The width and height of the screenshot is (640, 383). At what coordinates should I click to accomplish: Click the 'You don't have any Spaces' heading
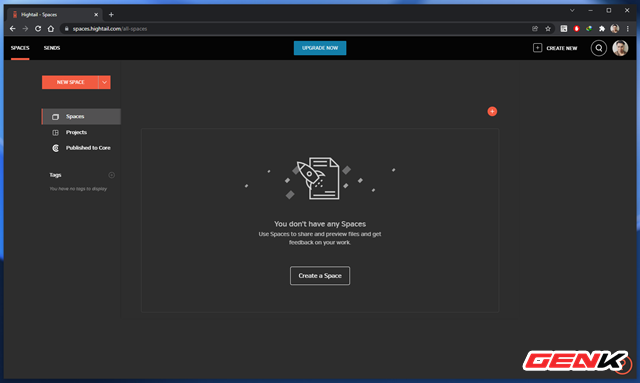(320, 224)
